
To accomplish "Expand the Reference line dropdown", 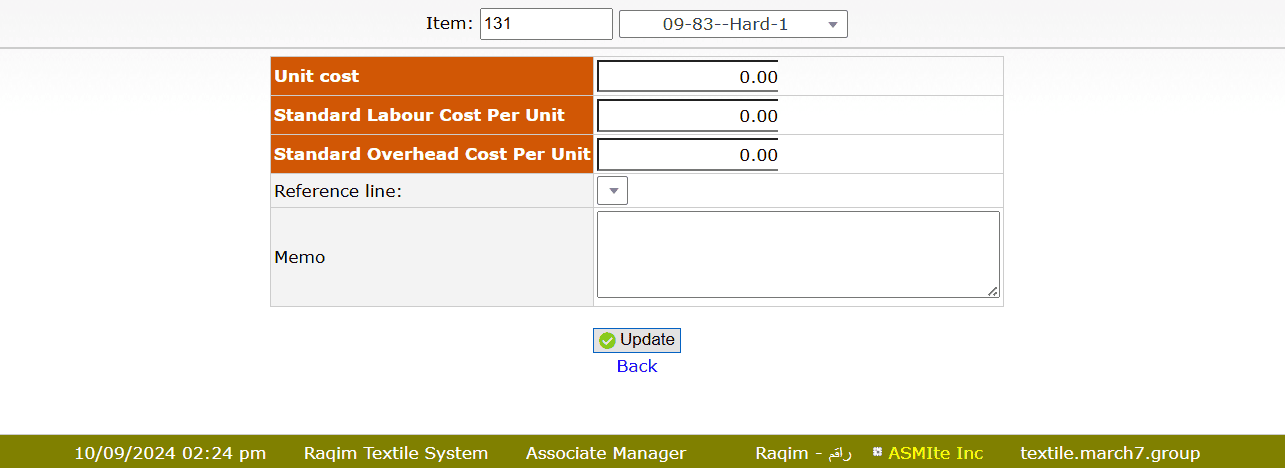I will coord(612,190).
